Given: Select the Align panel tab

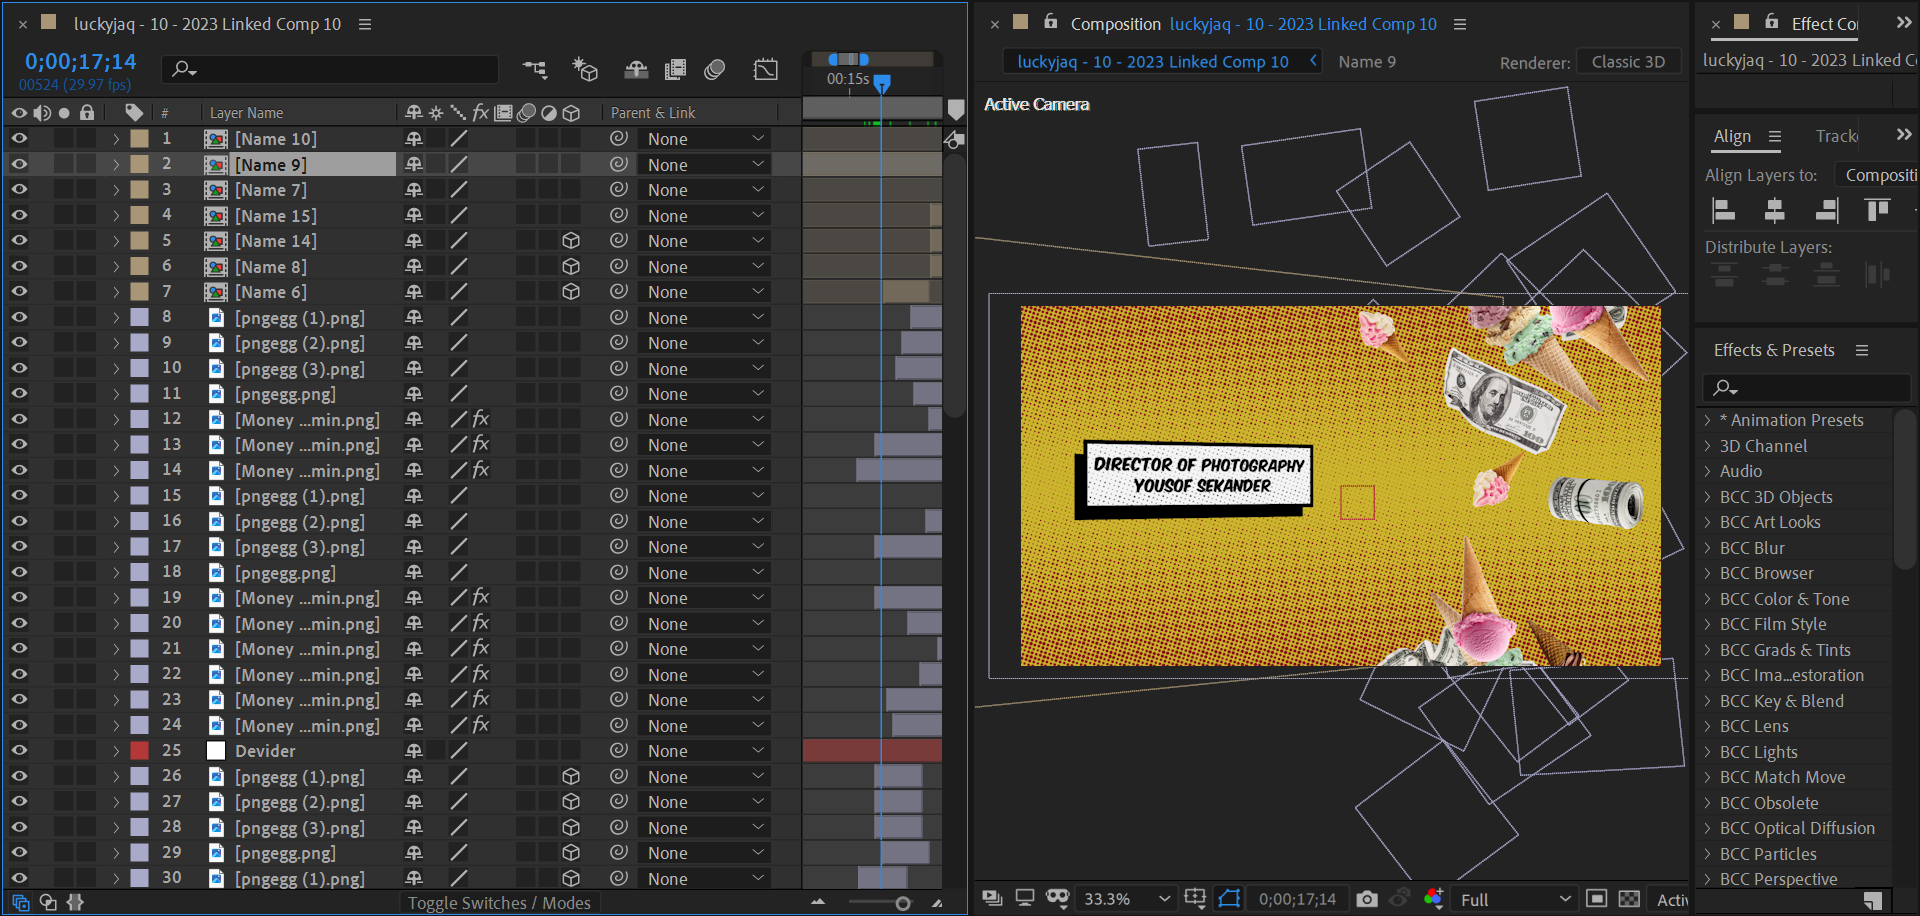Looking at the screenshot, I should (x=1732, y=136).
